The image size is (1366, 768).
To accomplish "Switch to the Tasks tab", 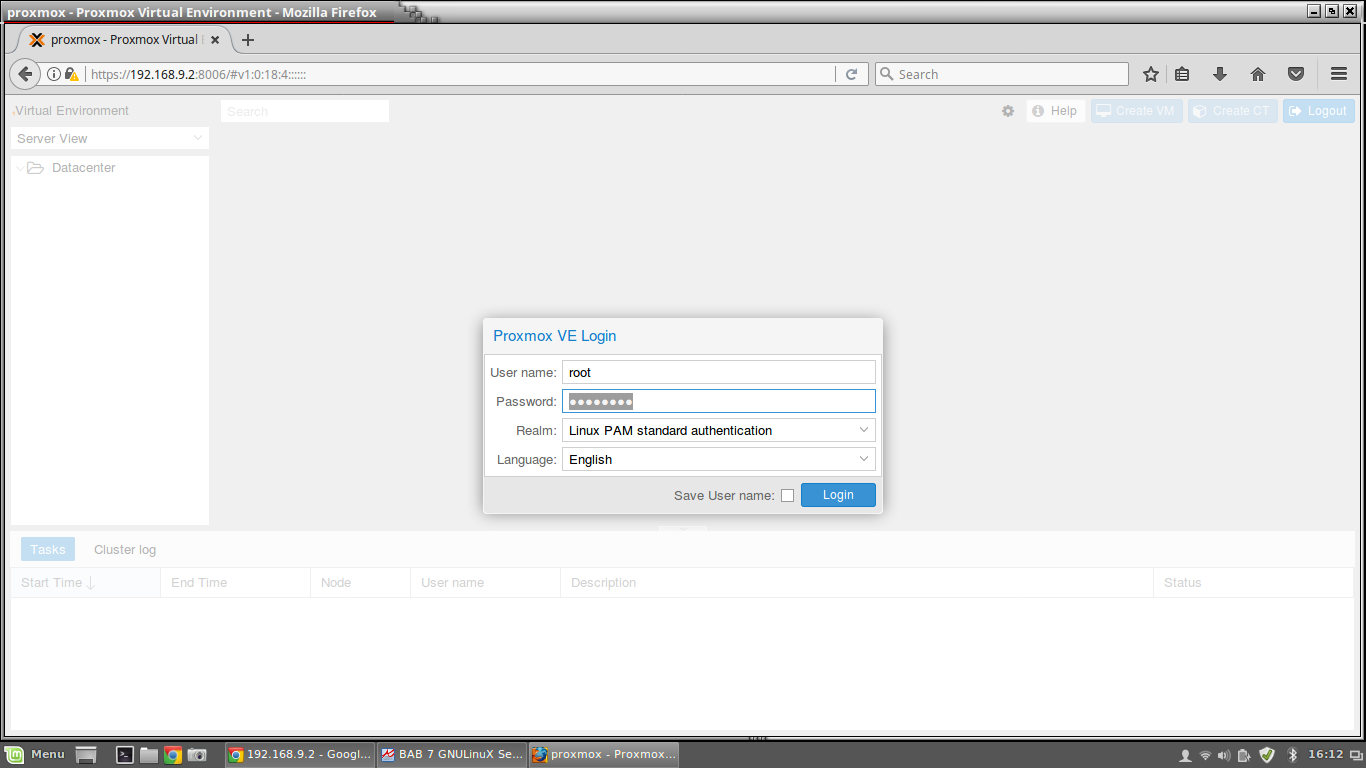I will point(48,549).
